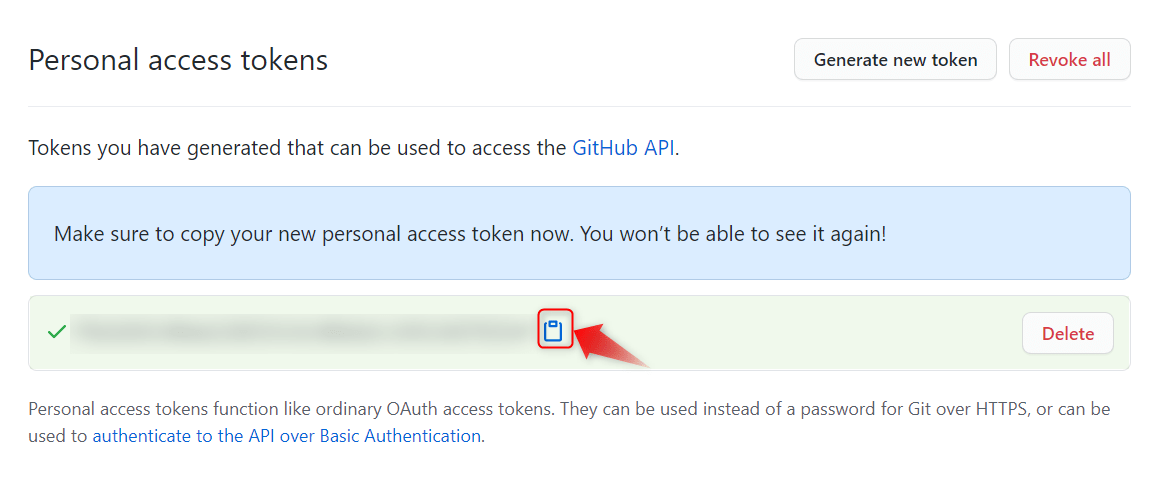This screenshot has height=488, width=1154.
Task: Select the blurred personal access token text
Action: pos(304,333)
